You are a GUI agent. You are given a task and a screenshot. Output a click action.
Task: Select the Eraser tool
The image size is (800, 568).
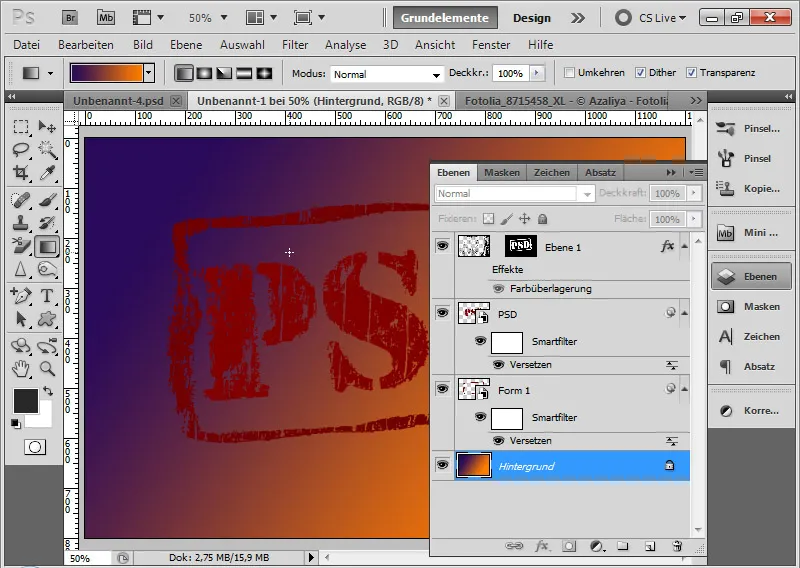[x=20, y=246]
